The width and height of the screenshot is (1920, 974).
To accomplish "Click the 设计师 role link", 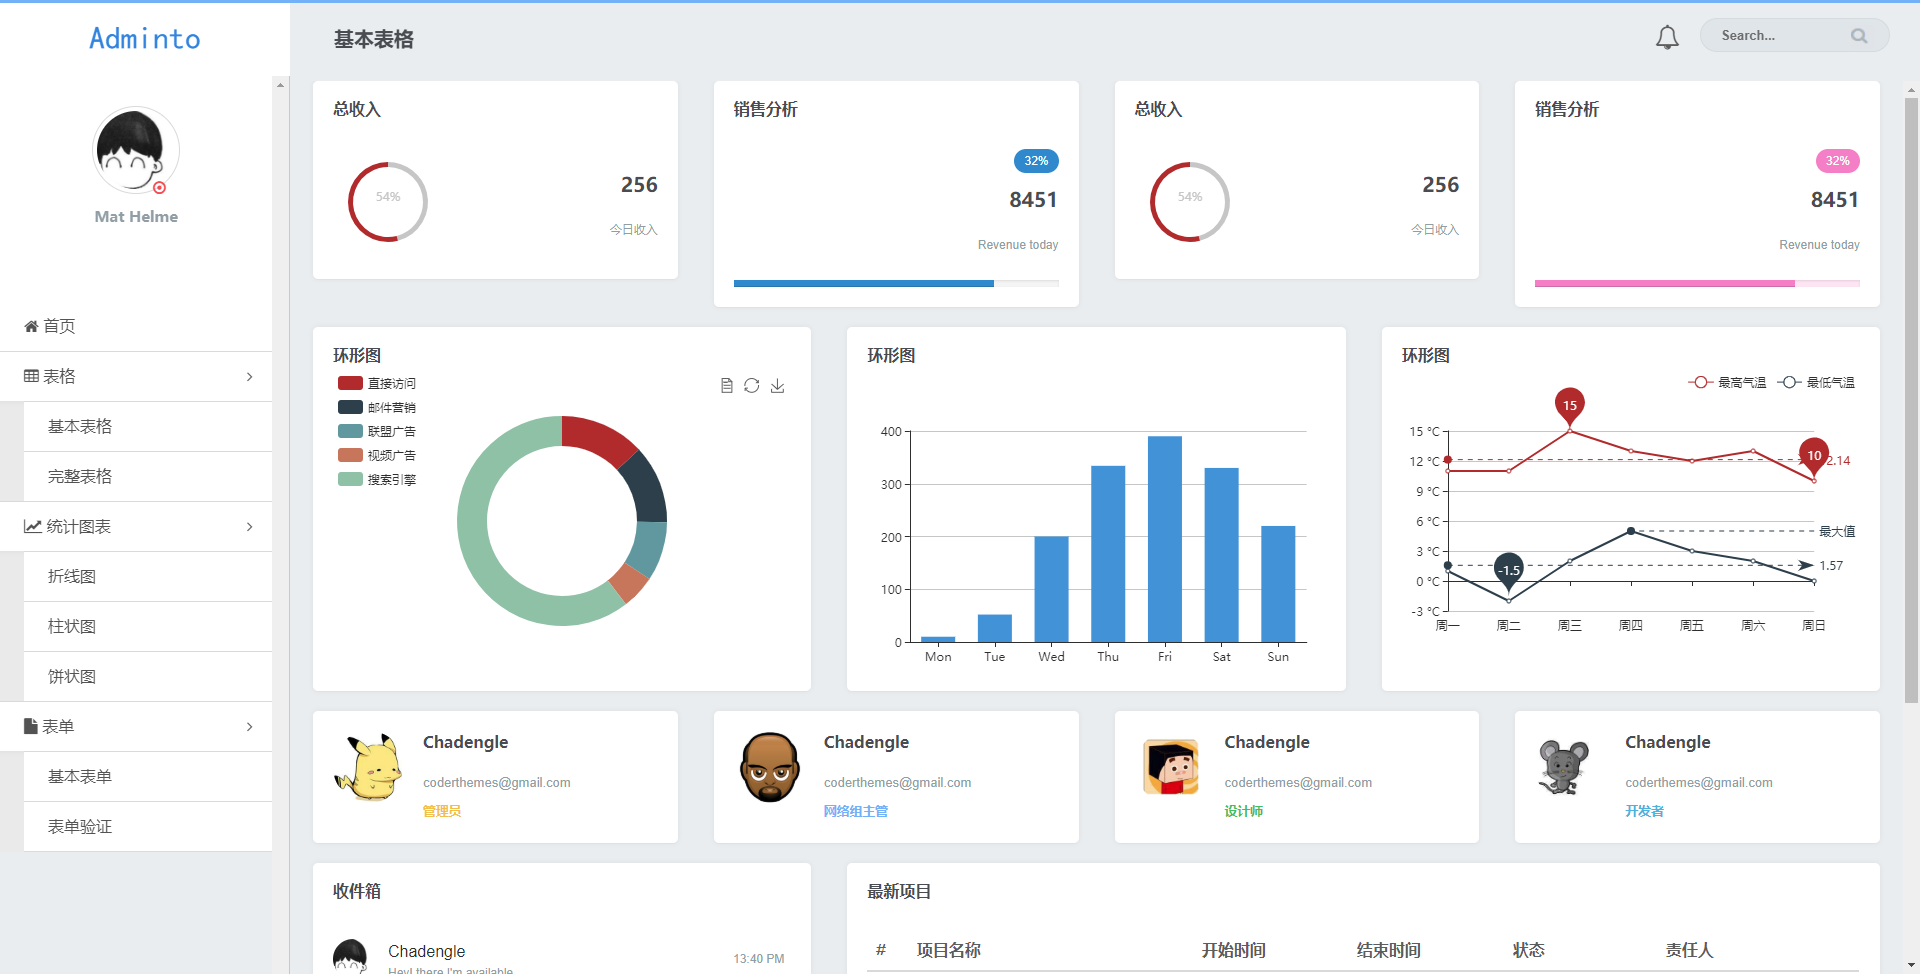I will tap(1244, 811).
